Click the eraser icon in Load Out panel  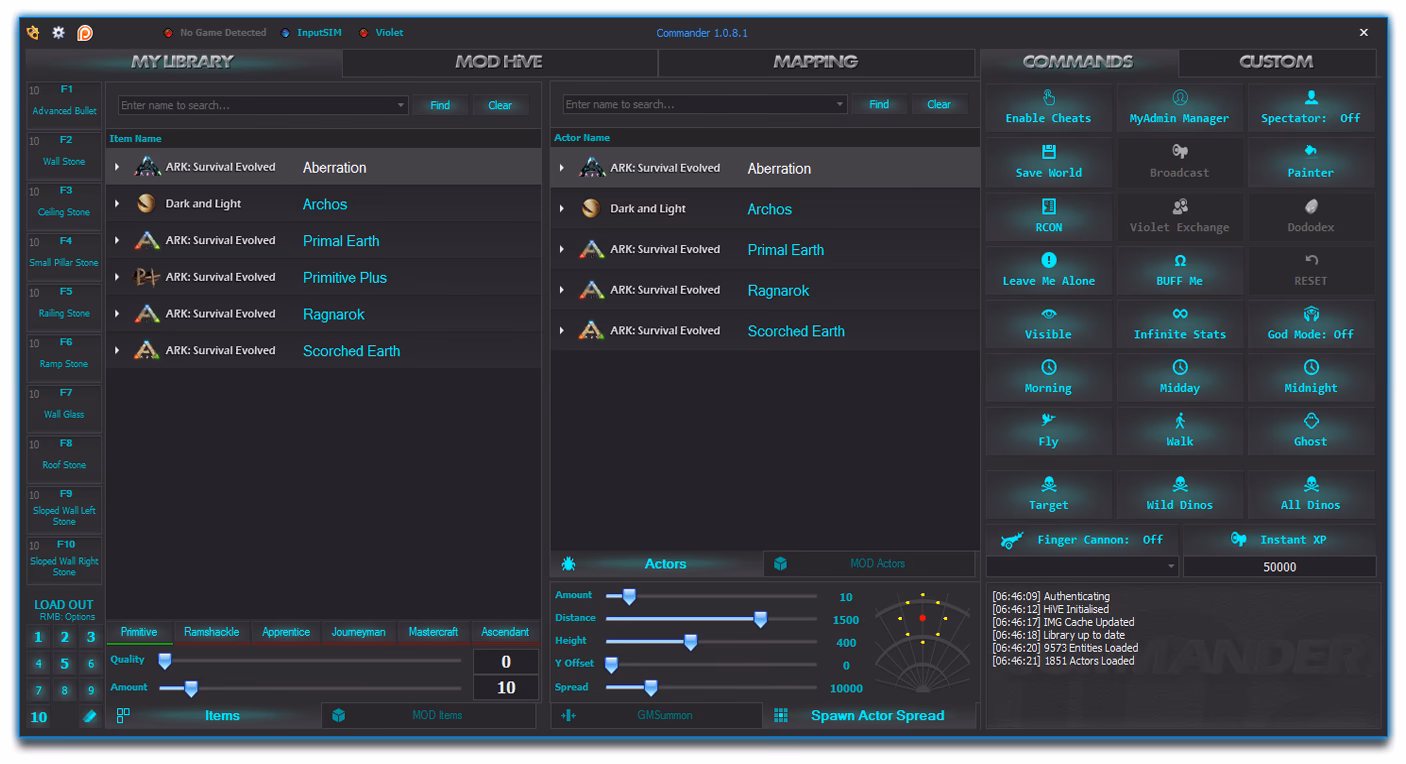click(90, 716)
